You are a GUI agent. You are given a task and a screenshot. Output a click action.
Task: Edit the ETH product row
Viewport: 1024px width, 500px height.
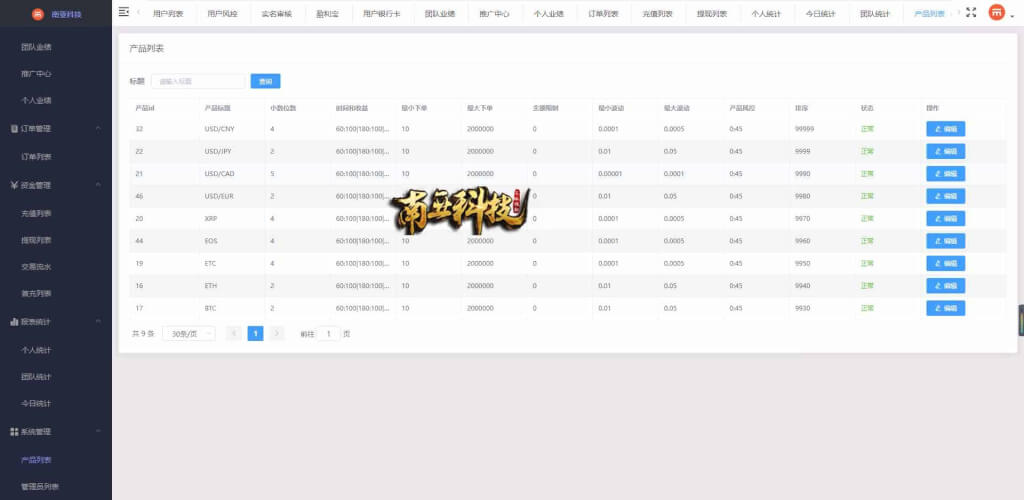tap(945, 286)
